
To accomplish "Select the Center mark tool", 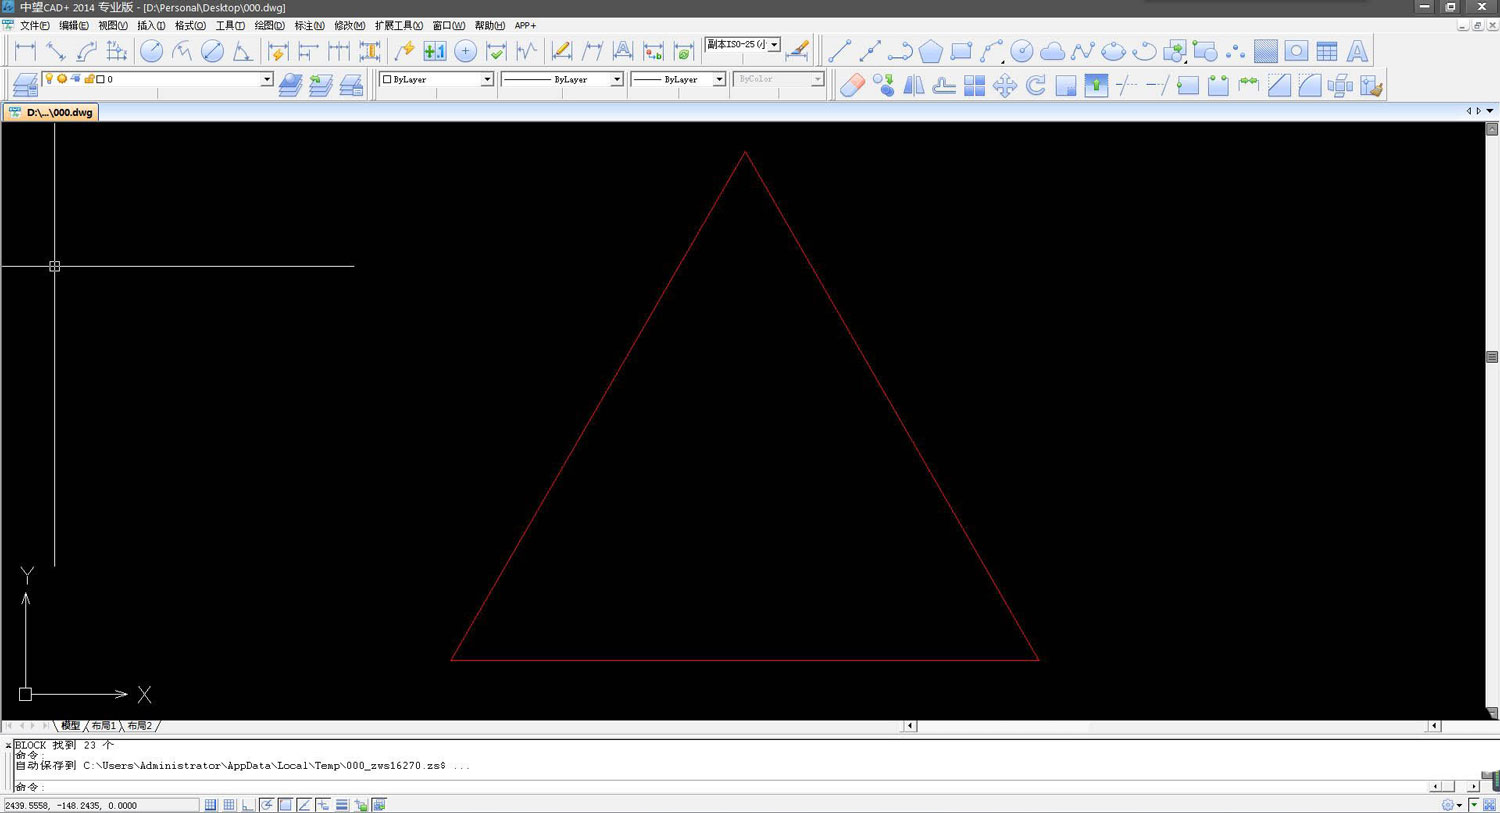I will tap(465, 51).
